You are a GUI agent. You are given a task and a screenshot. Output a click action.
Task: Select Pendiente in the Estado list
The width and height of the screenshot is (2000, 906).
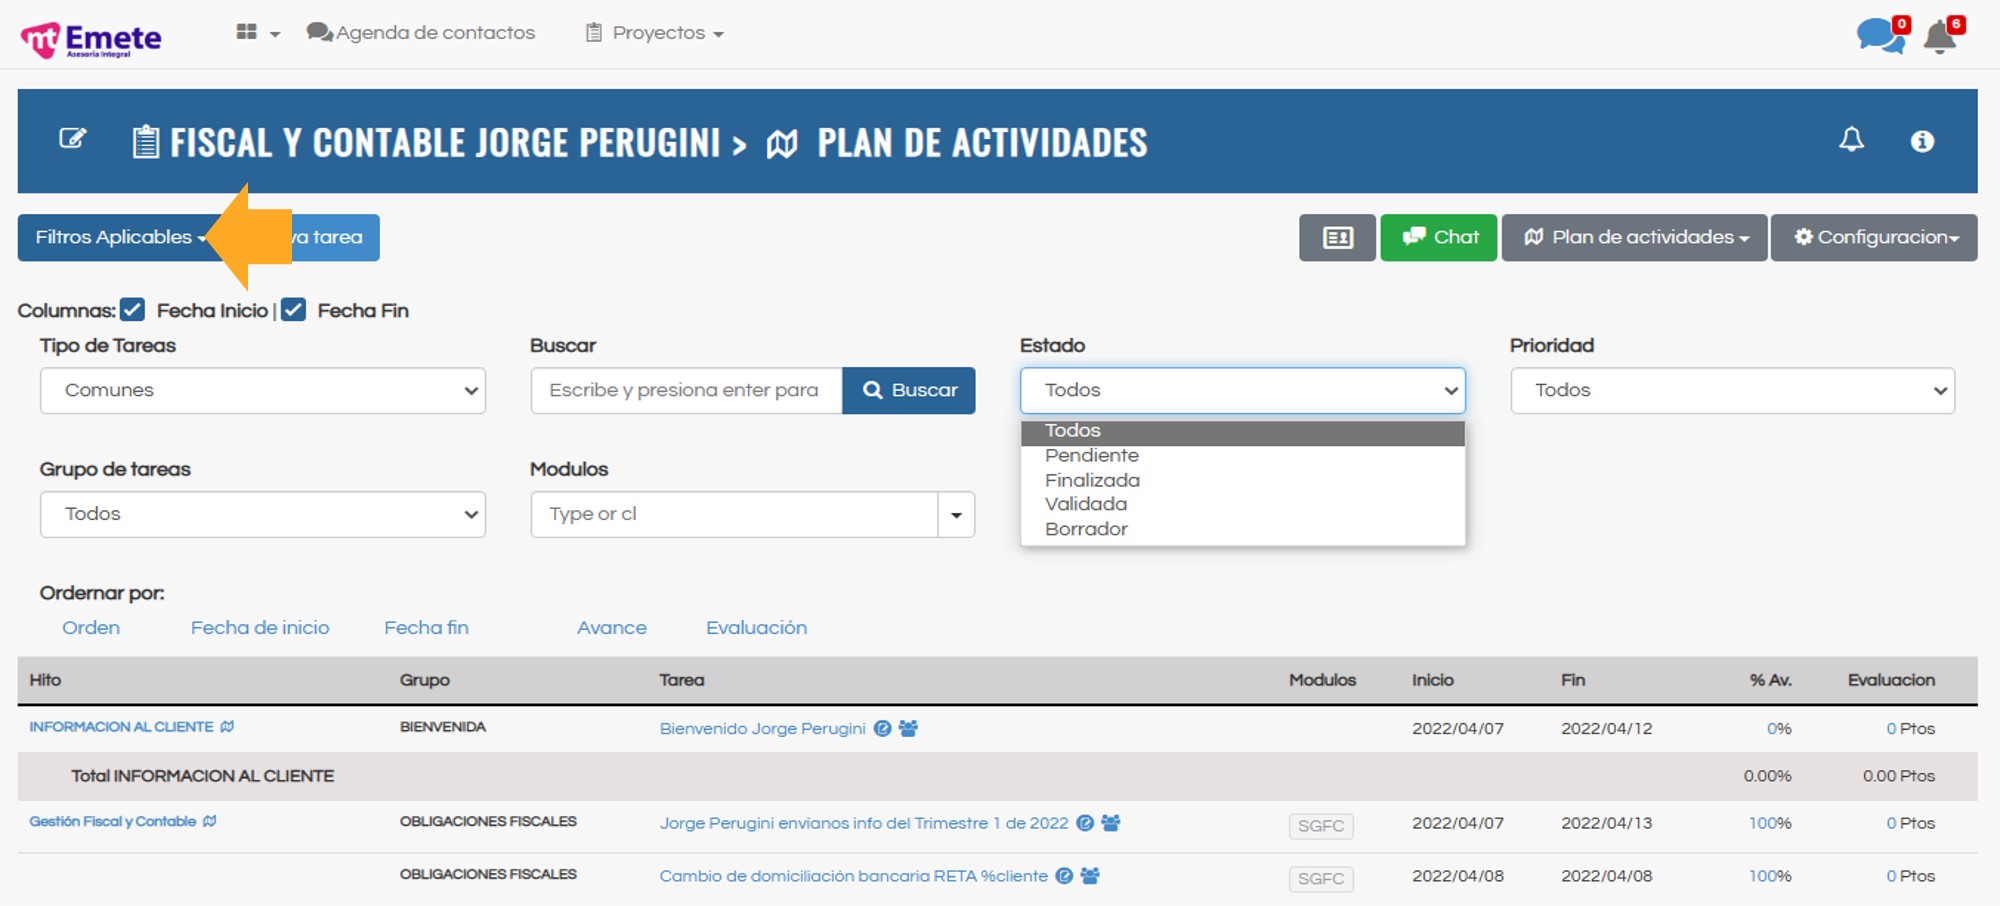tap(1091, 456)
